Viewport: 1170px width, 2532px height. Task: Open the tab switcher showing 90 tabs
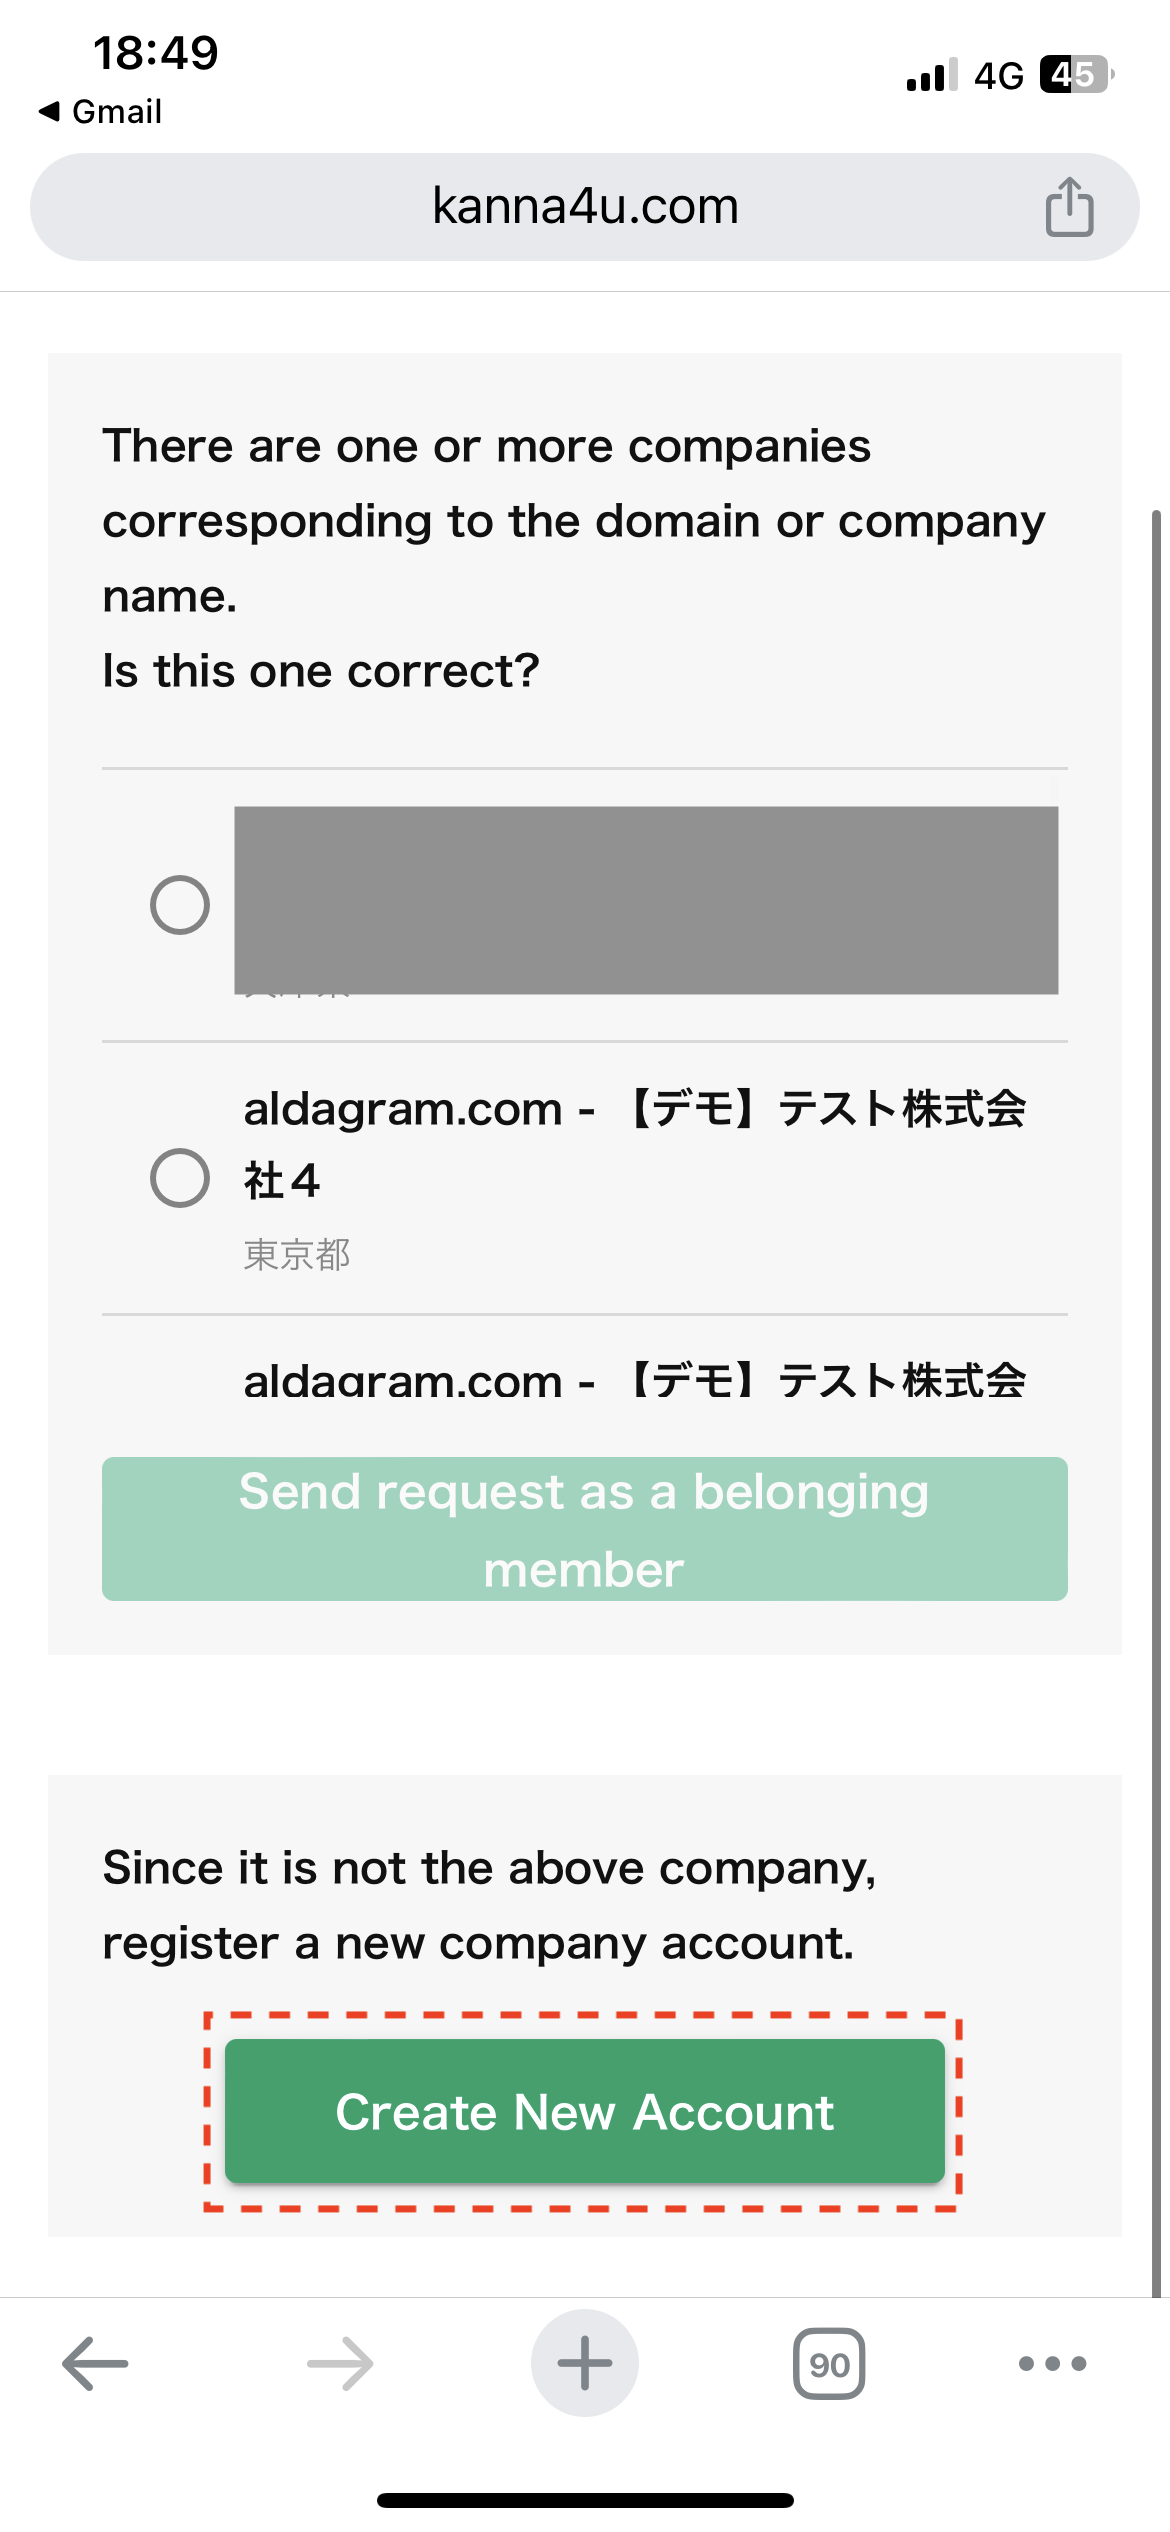pyautogui.click(x=829, y=2363)
